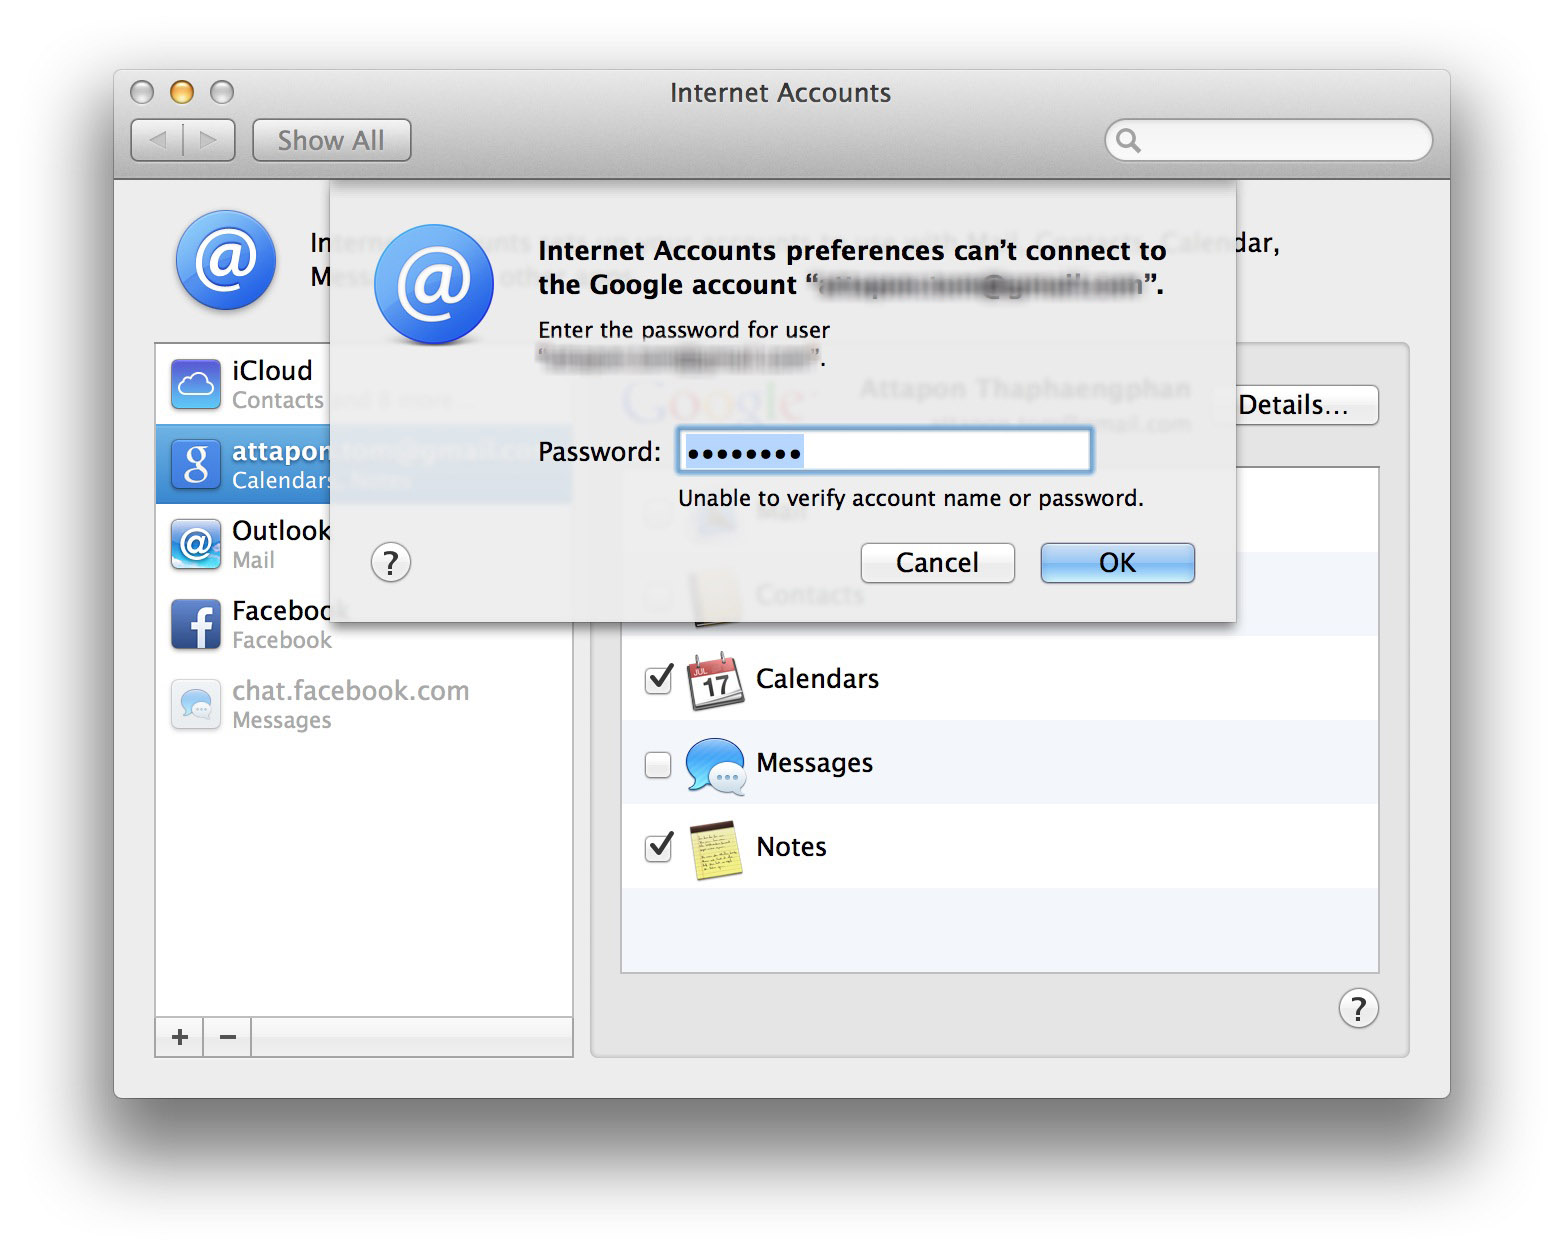This screenshot has height=1256, width=1564.
Task: Click the Outlook account icon
Action: tap(196, 545)
